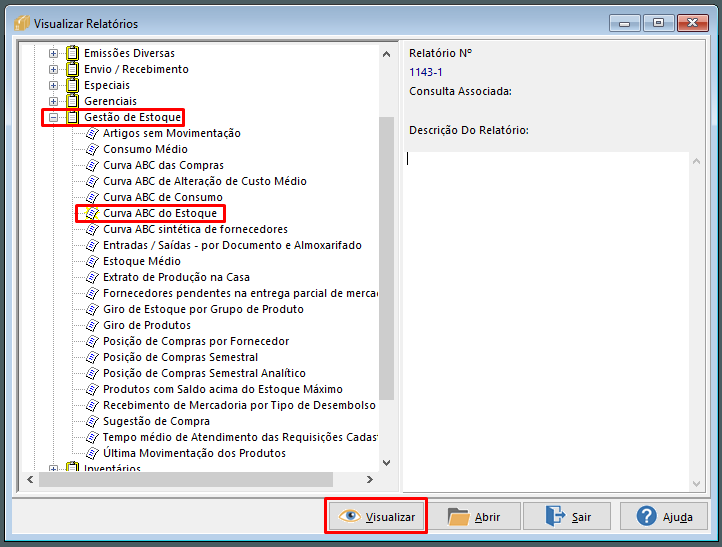
Task: Click icon of Última Movimentação dos Produtos
Action: 93,454
